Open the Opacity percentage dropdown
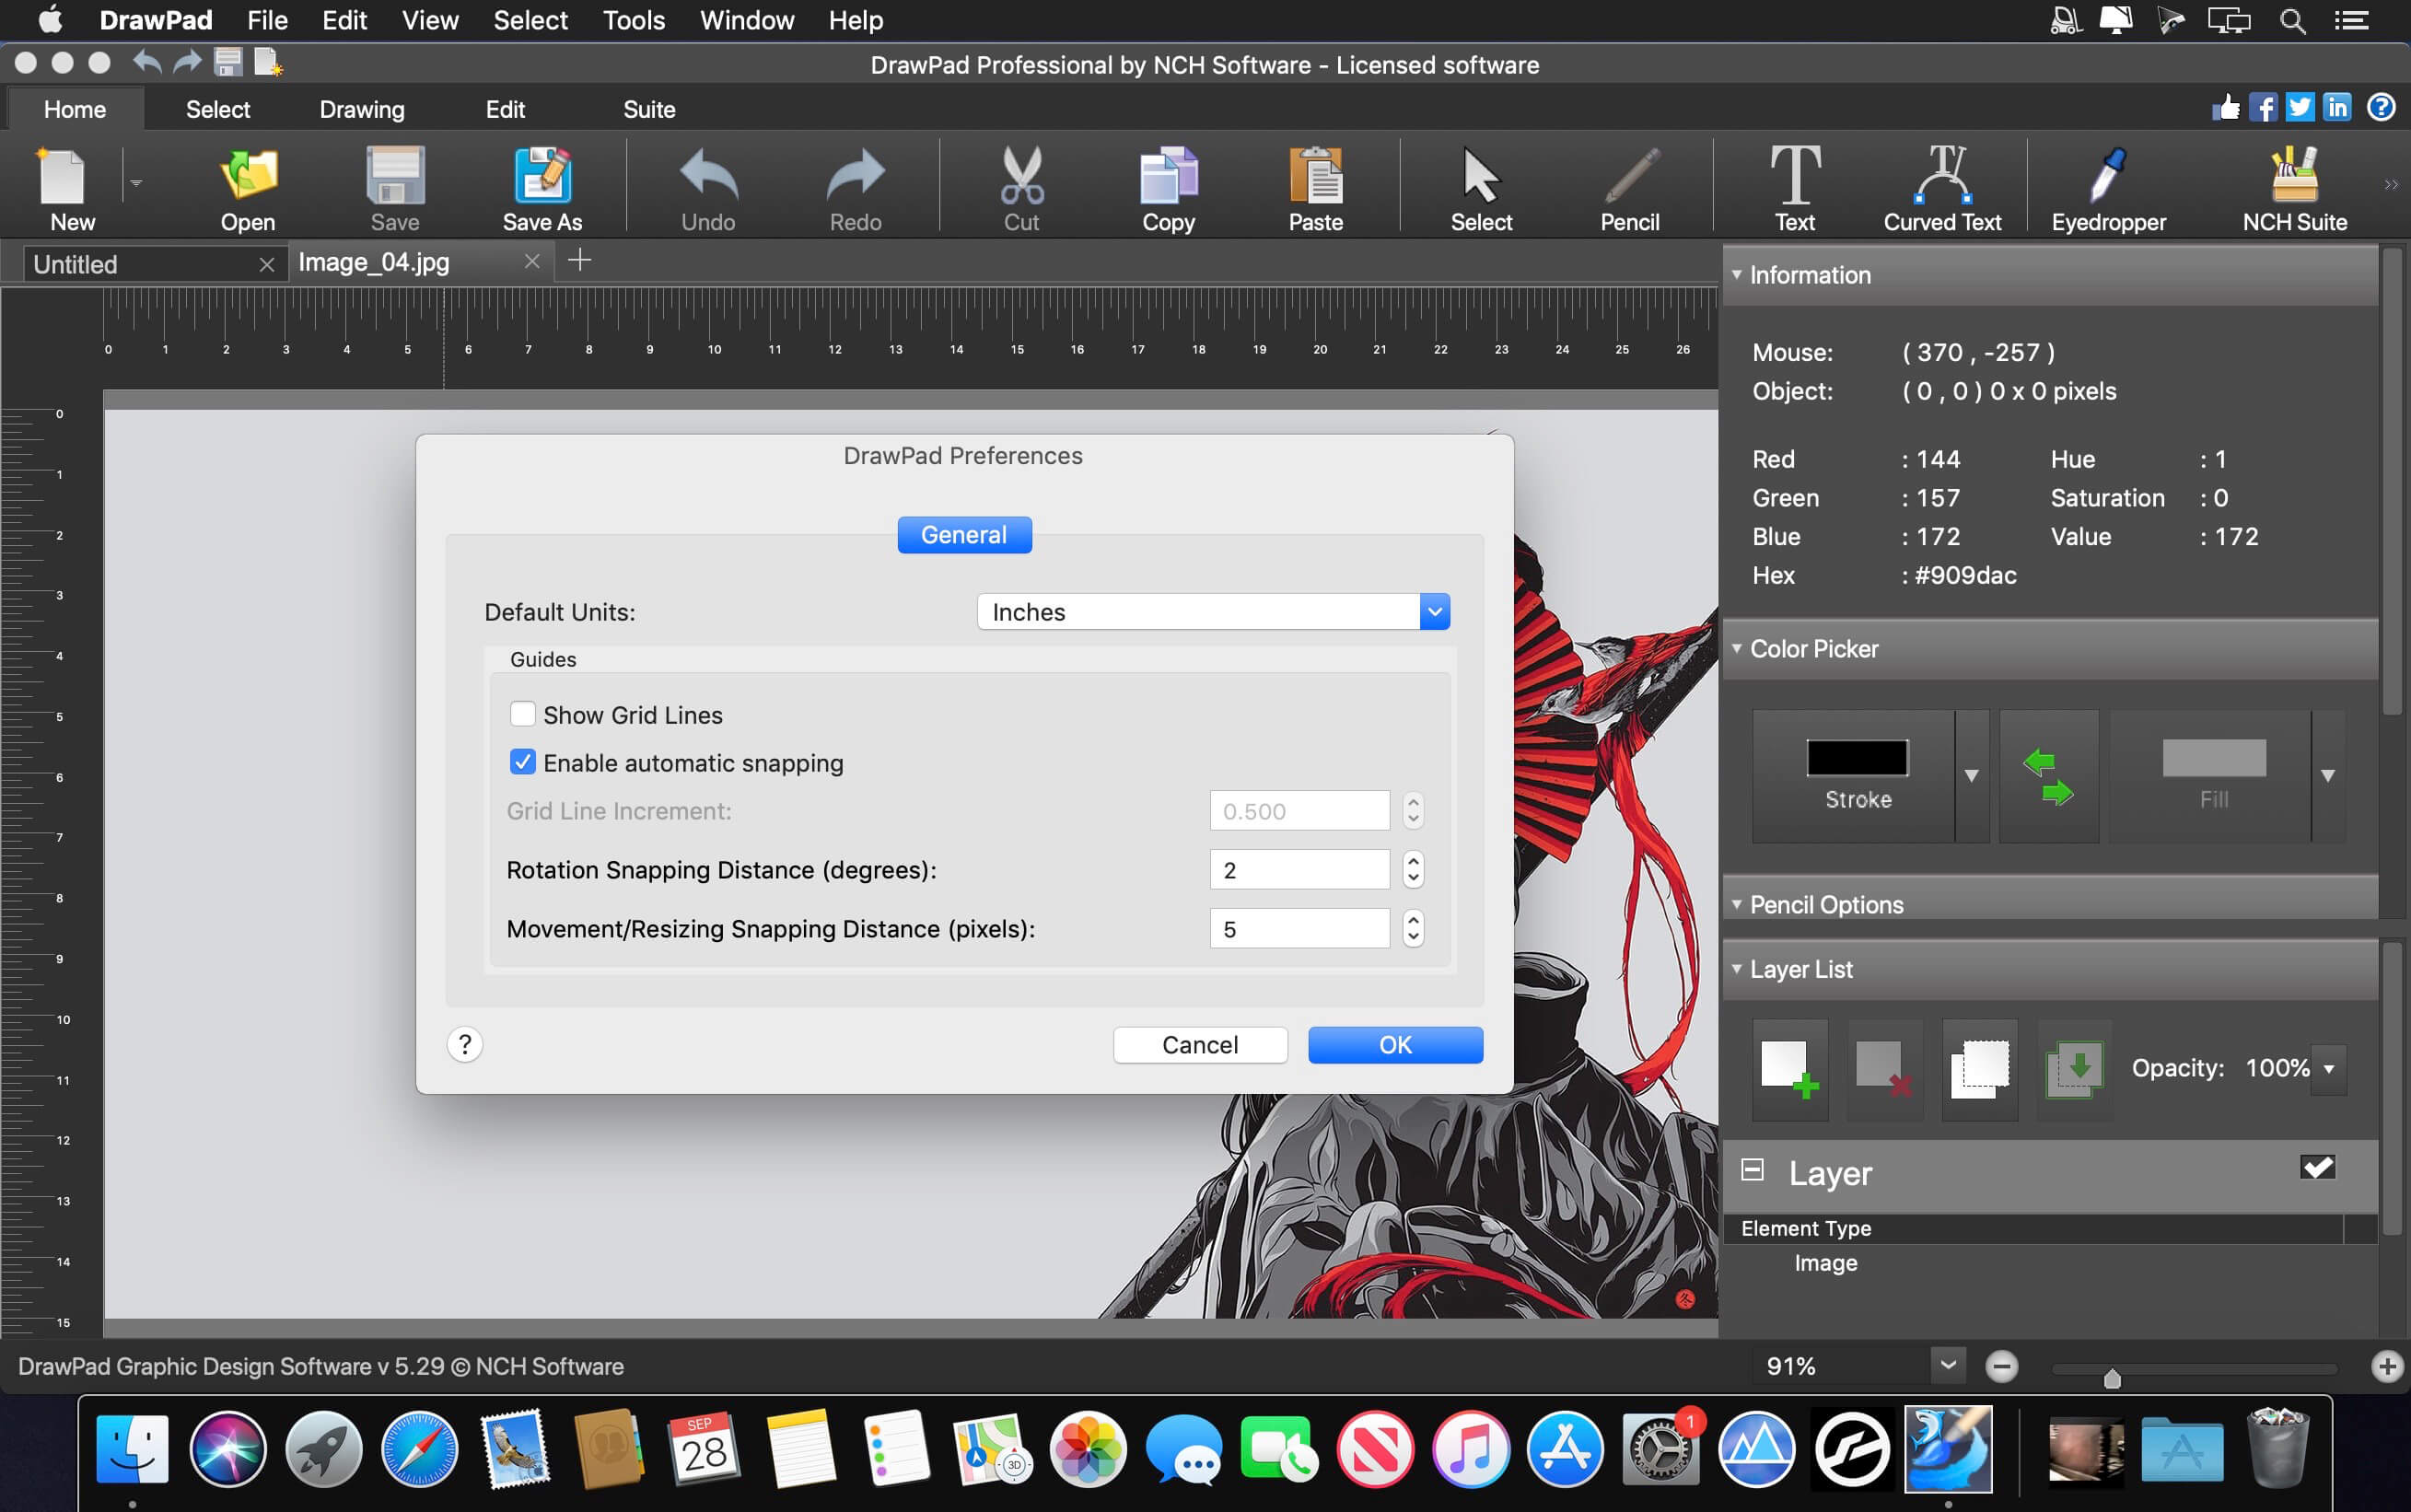 tap(2329, 1069)
